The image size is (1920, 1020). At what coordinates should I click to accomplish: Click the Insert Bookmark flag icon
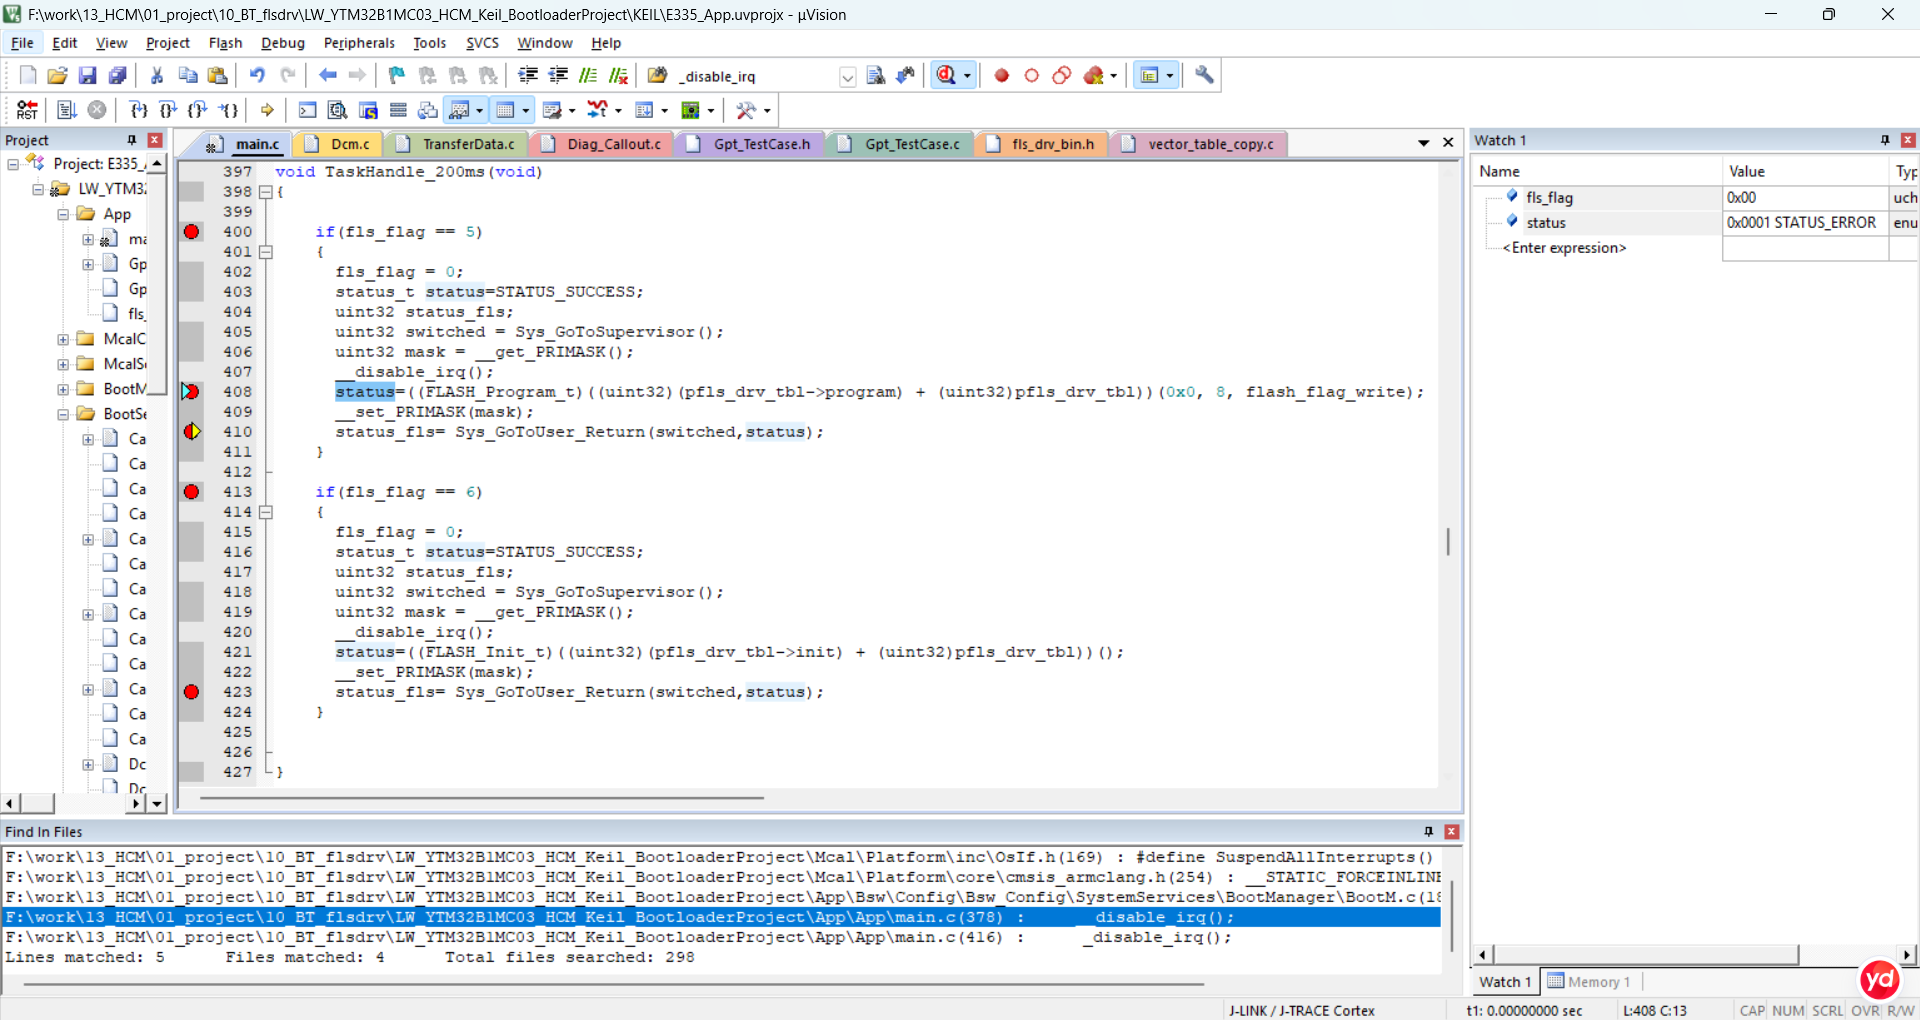397,75
